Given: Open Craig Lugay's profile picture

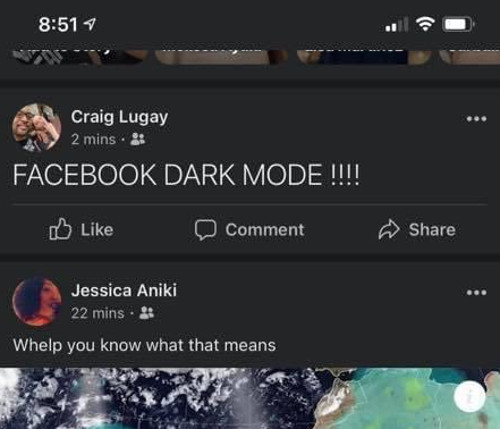Looking at the screenshot, I should tap(36, 127).
